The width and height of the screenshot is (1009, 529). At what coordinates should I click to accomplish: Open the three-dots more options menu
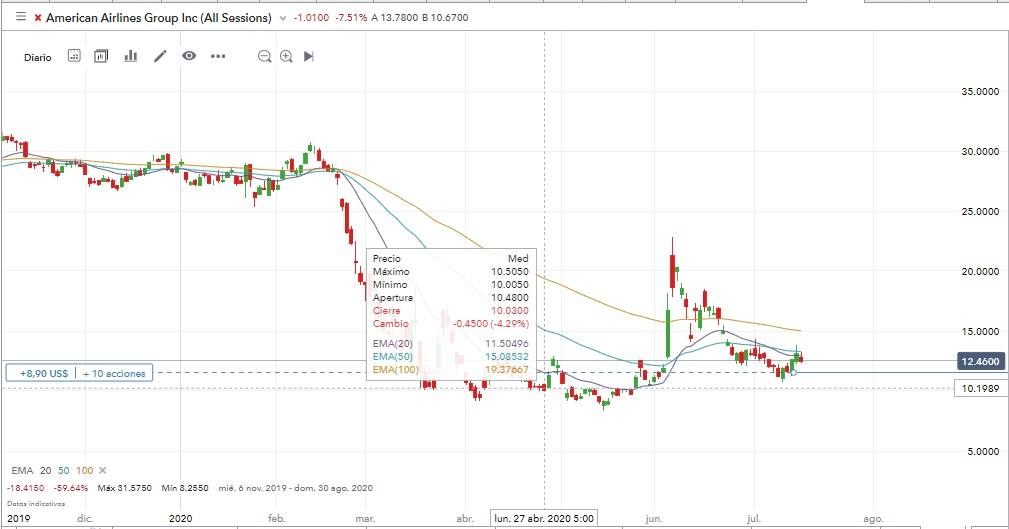tap(218, 56)
